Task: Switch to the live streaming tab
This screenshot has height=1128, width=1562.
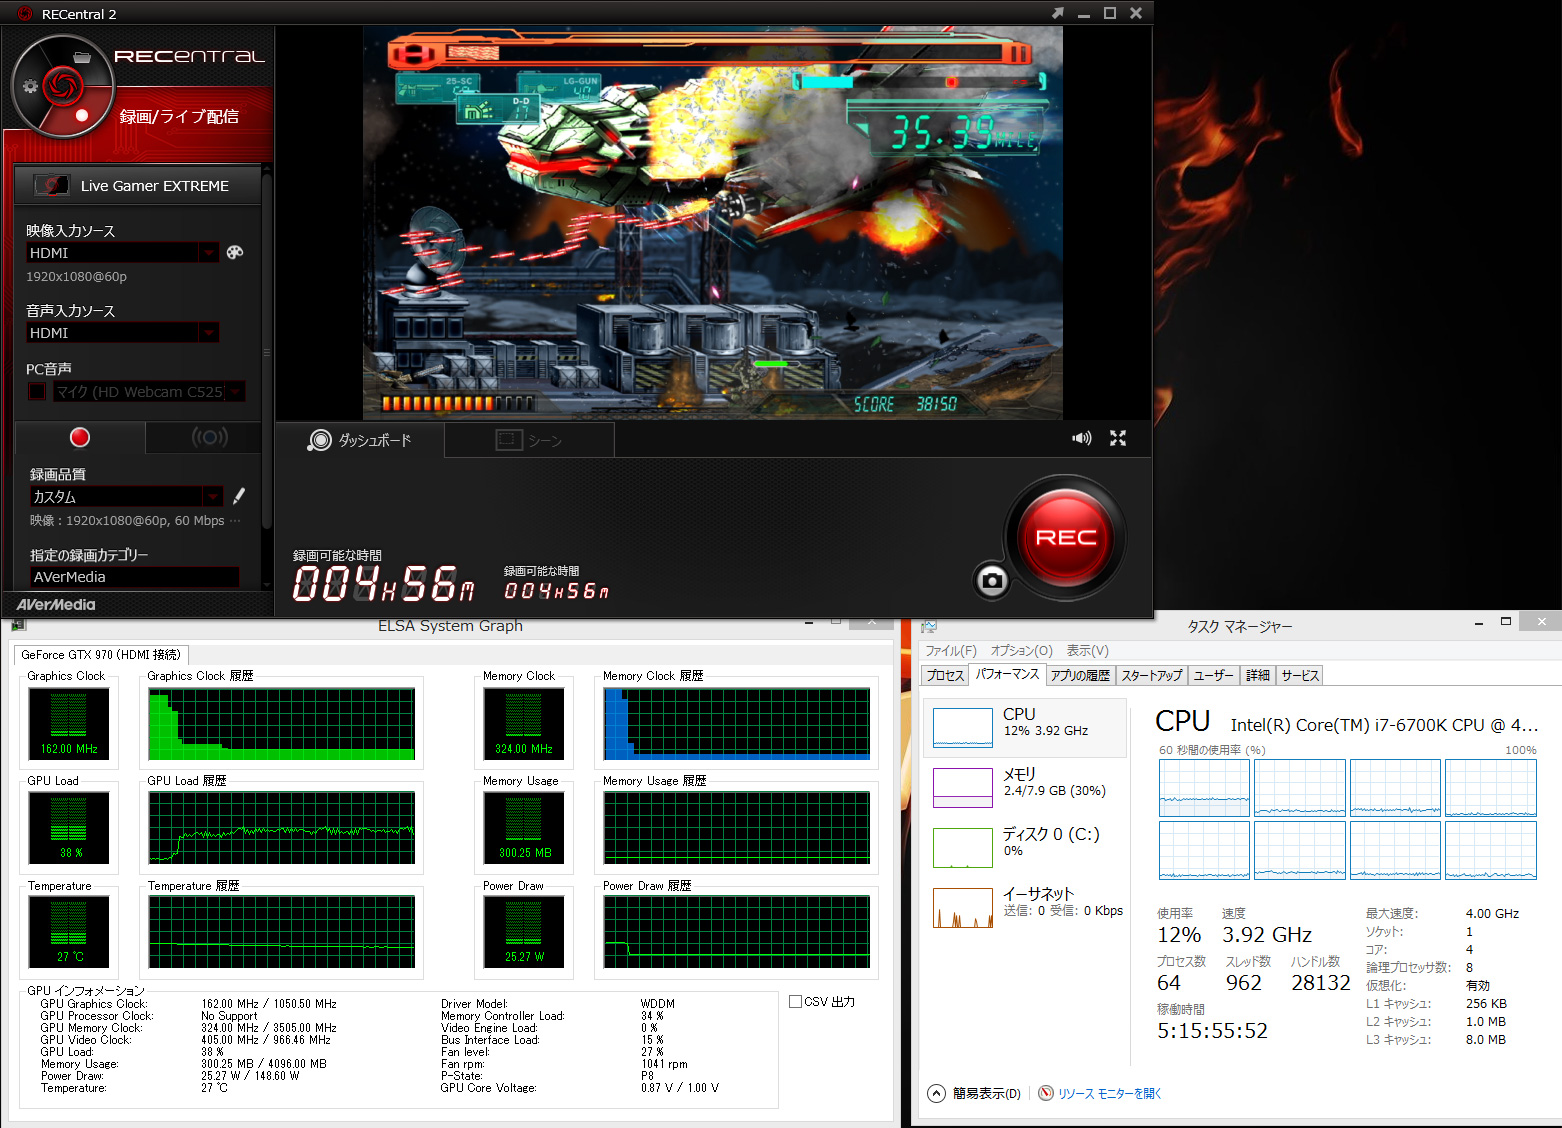Action: click(x=209, y=437)
